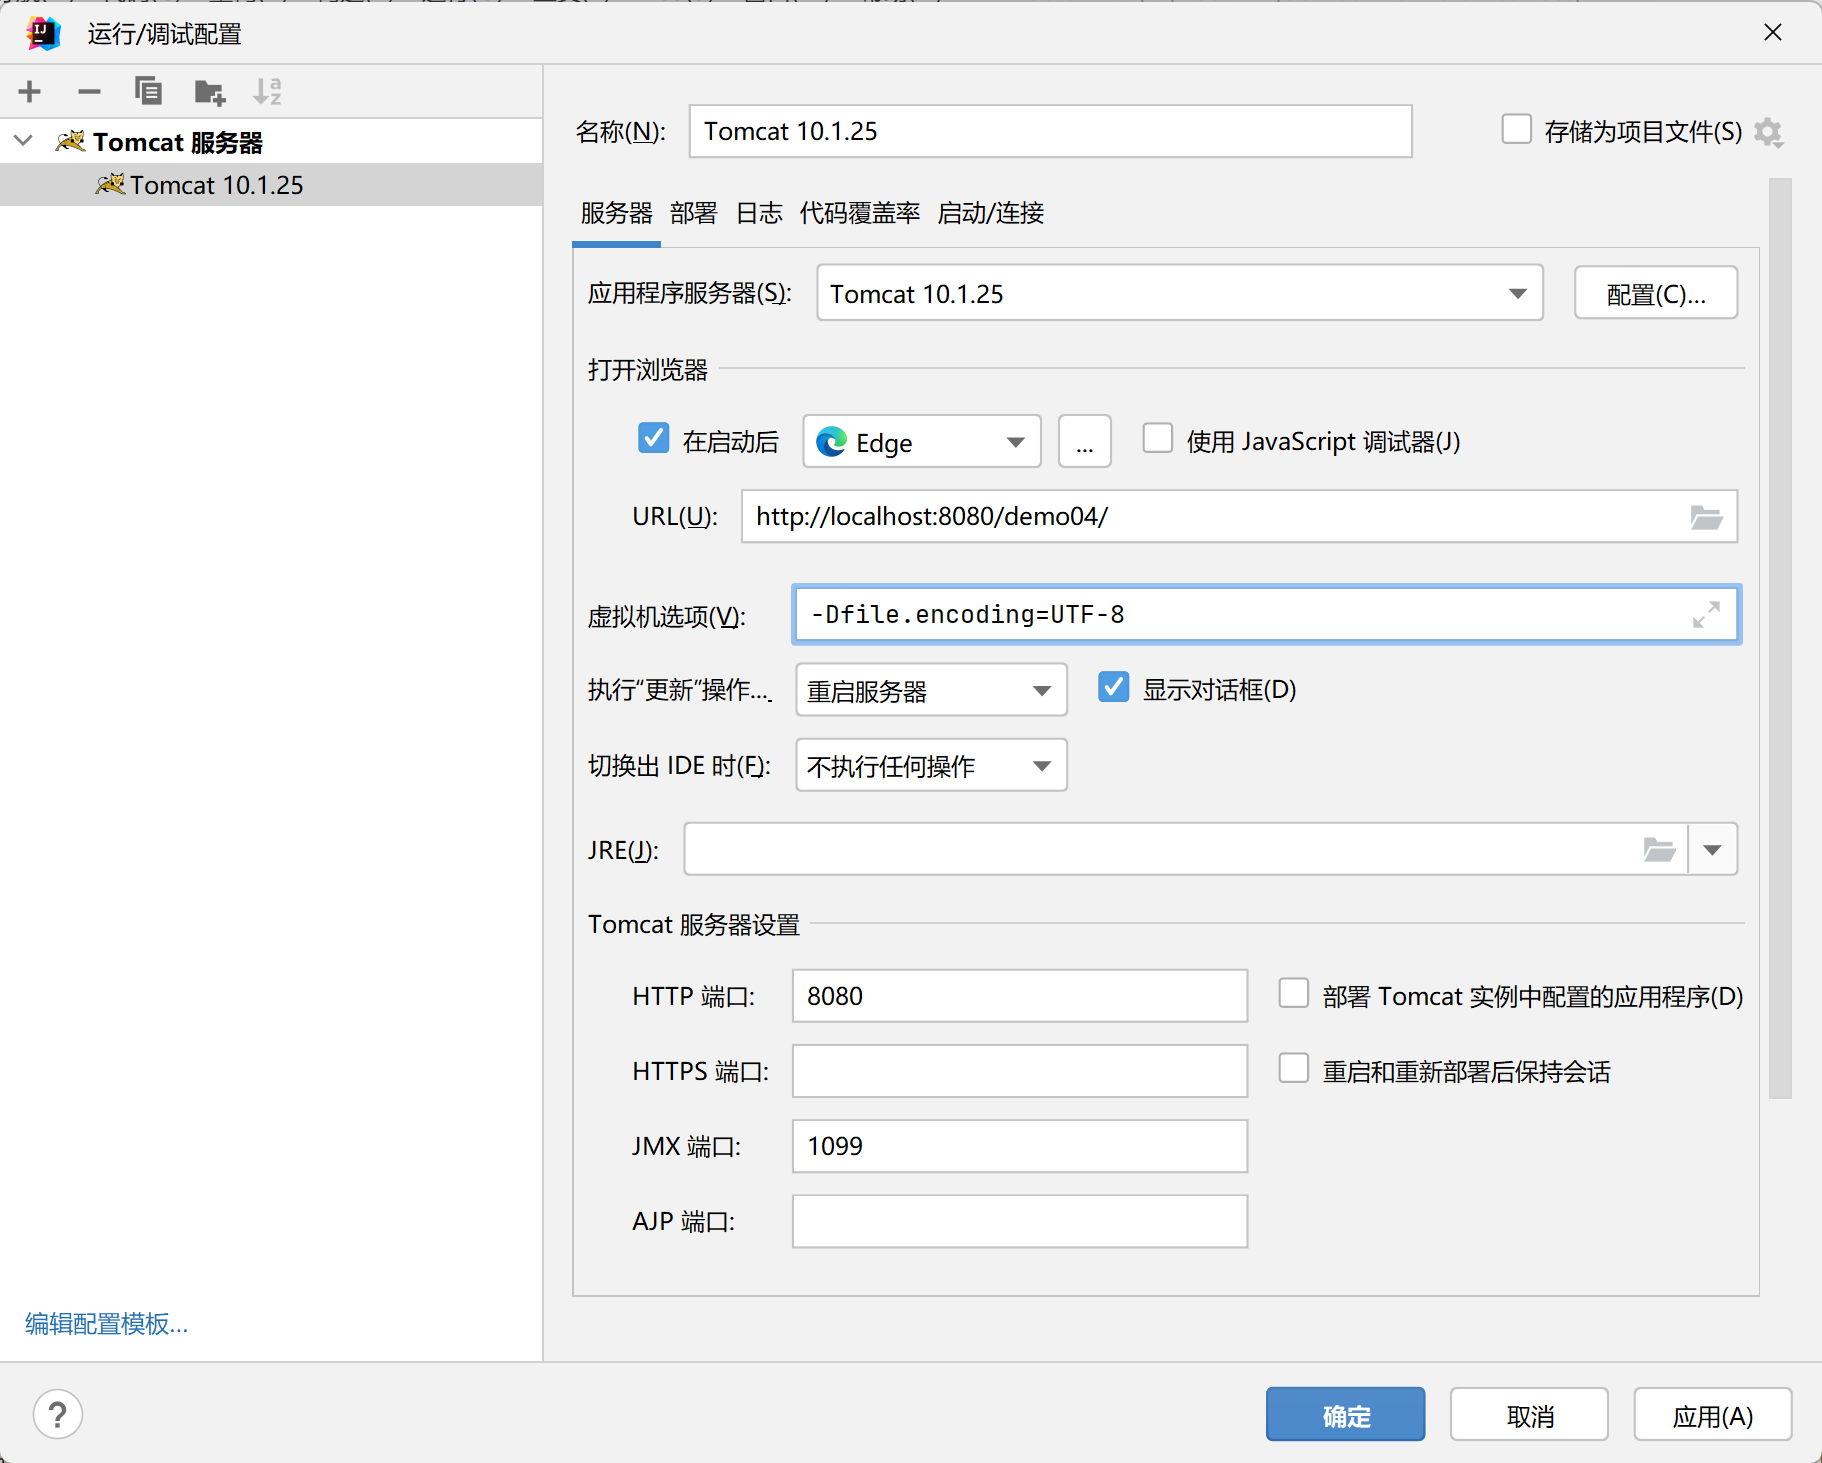Click the folder icon in the URL field

[1706, 517]
